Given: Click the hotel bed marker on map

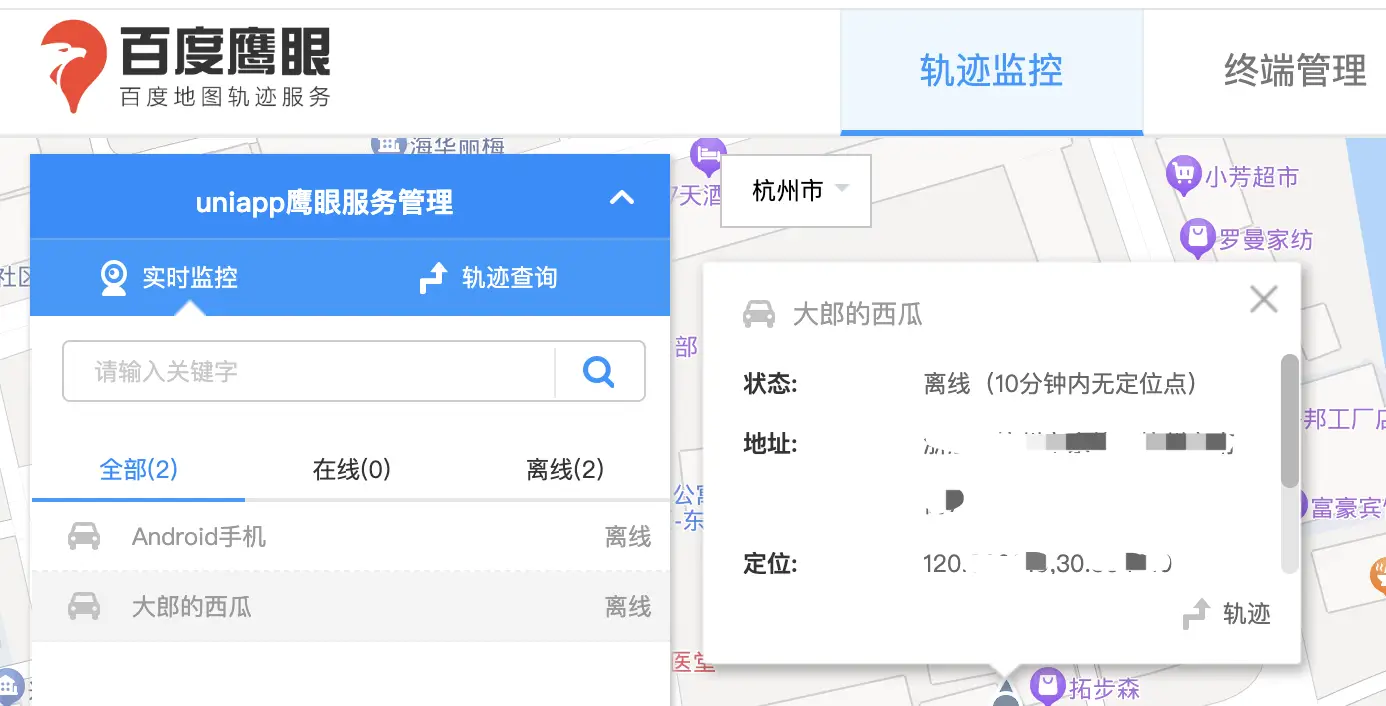Looking at the screenshot, I should coord(707,154).
